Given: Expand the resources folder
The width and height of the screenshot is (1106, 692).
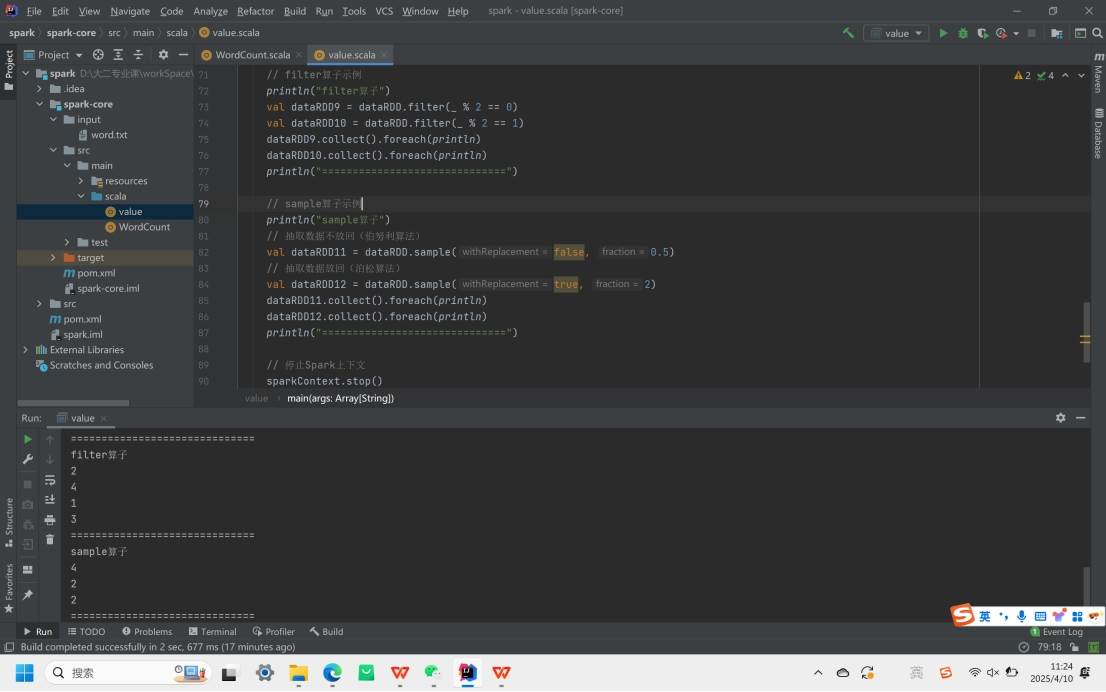Looking at the screenshot, I should (x=81, y=181).
